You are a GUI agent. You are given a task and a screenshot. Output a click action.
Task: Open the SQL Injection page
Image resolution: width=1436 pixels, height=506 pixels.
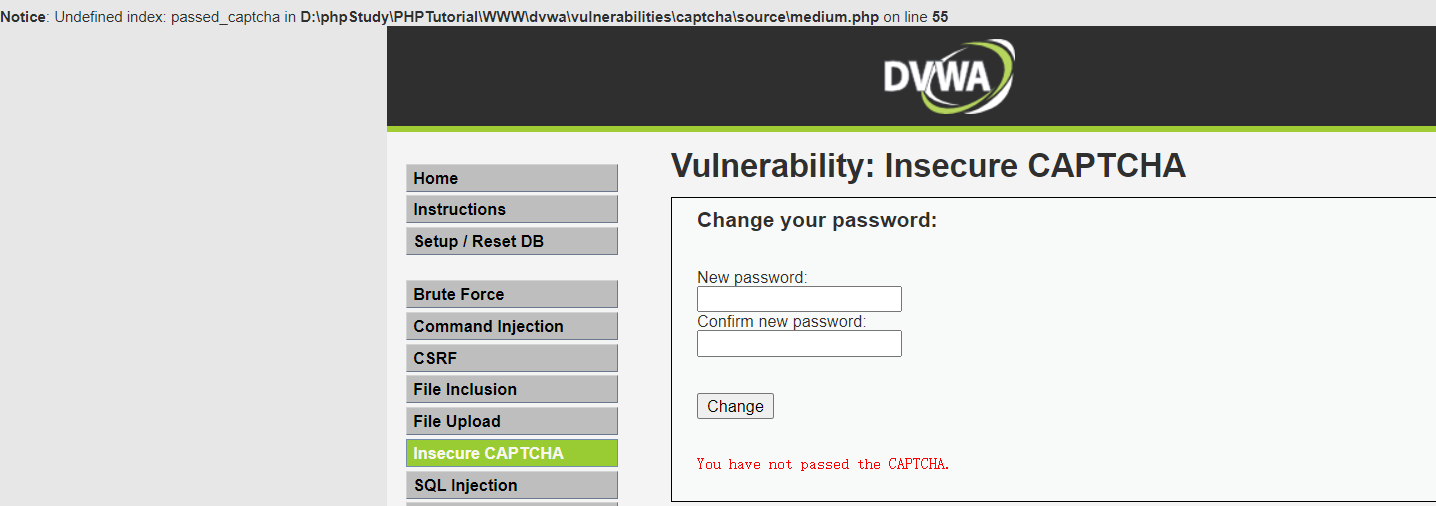[511, 485]
